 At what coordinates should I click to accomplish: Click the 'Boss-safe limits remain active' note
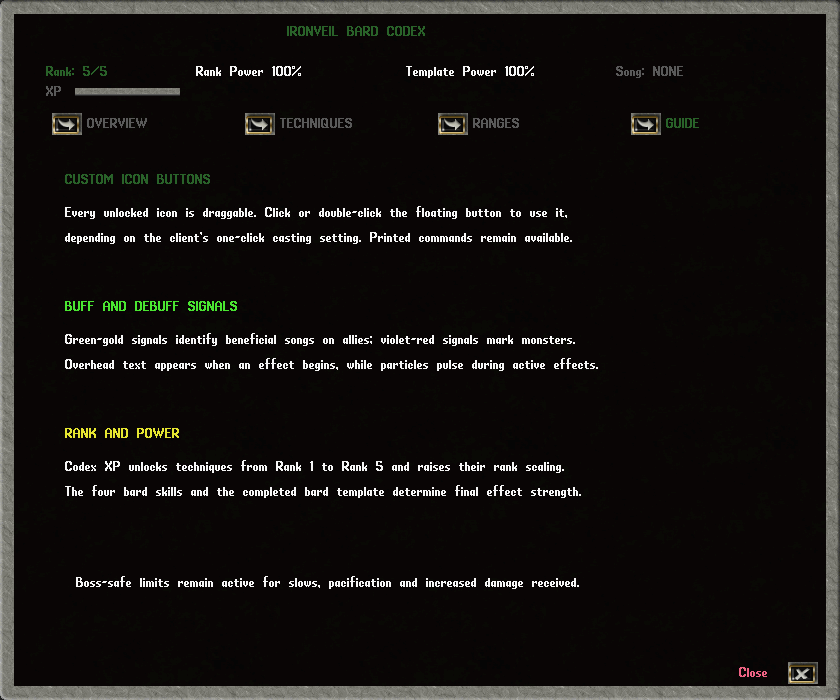[x=327, y=583]
